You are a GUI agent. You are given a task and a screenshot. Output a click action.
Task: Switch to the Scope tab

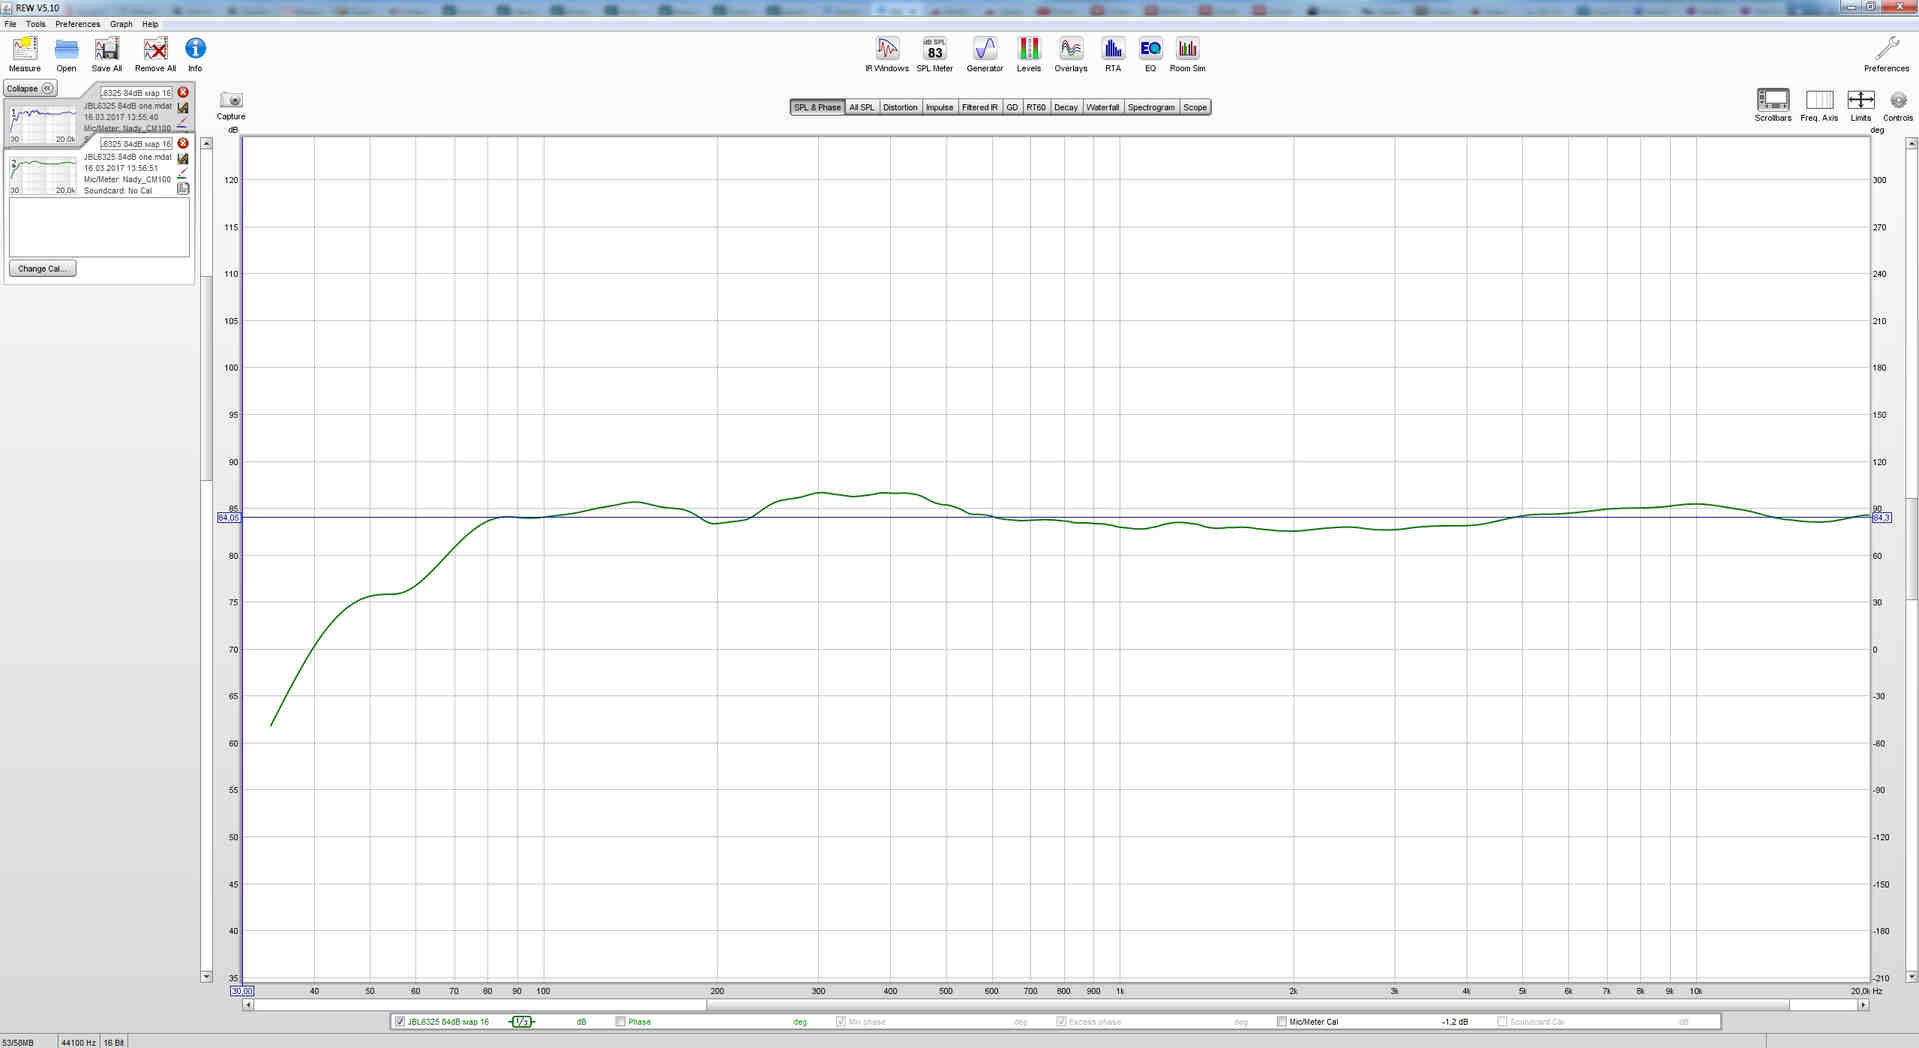[x=1195, y=107]
